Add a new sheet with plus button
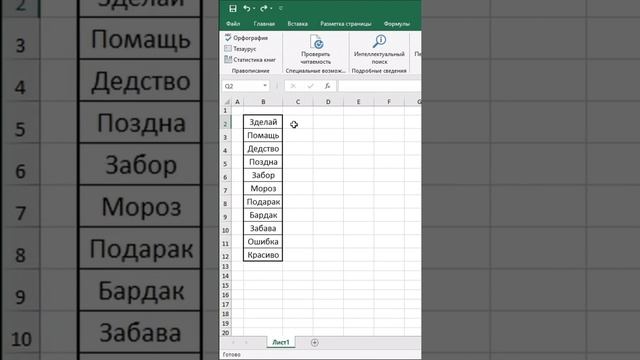This screenshot has height=360, width=640. click(x=314, y=342)
